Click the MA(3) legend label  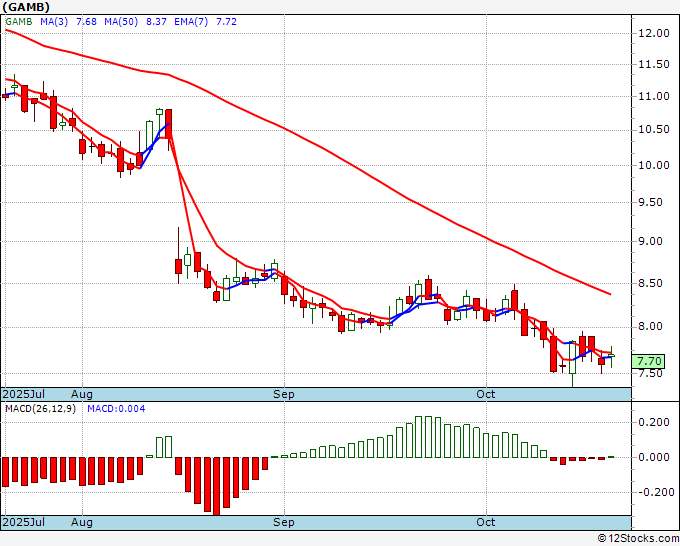coord(54,21)
